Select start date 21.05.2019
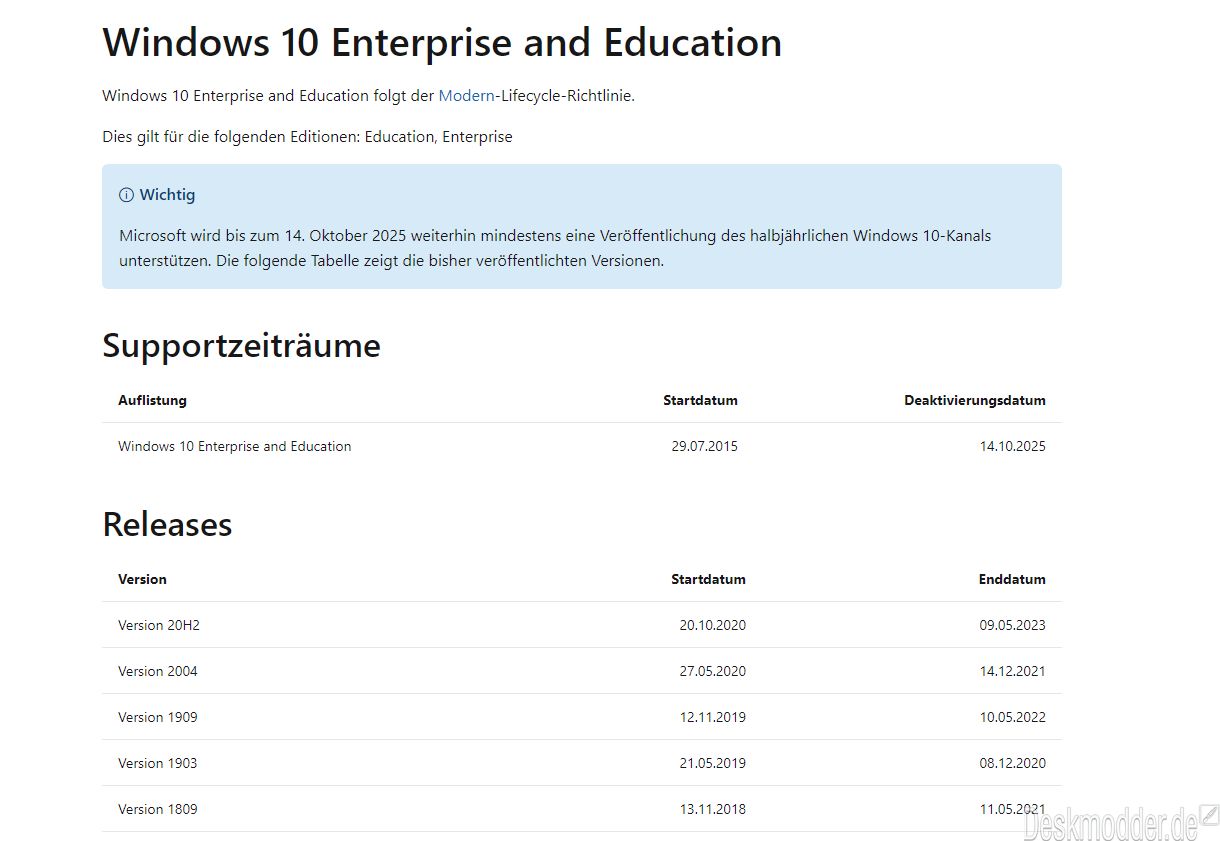This screenshot has width=1220, height=841. point(712,763)
